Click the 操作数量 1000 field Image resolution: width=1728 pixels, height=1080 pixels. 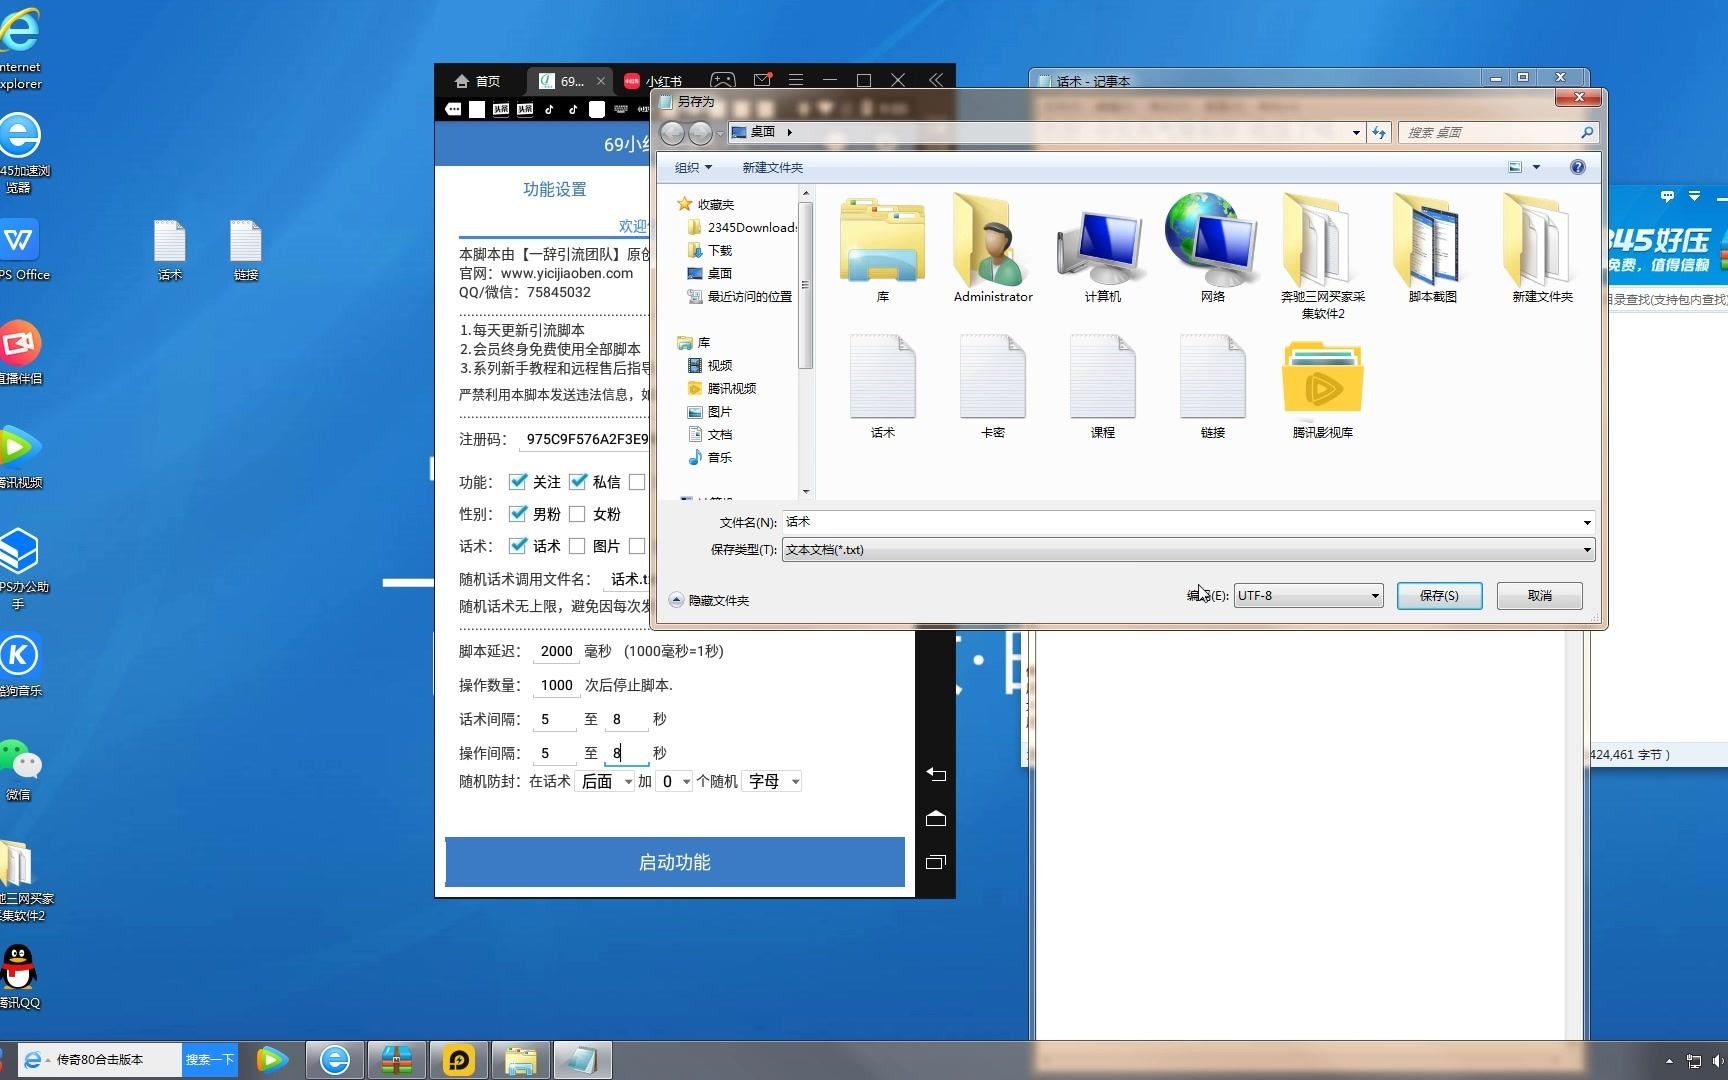(556, 685)
